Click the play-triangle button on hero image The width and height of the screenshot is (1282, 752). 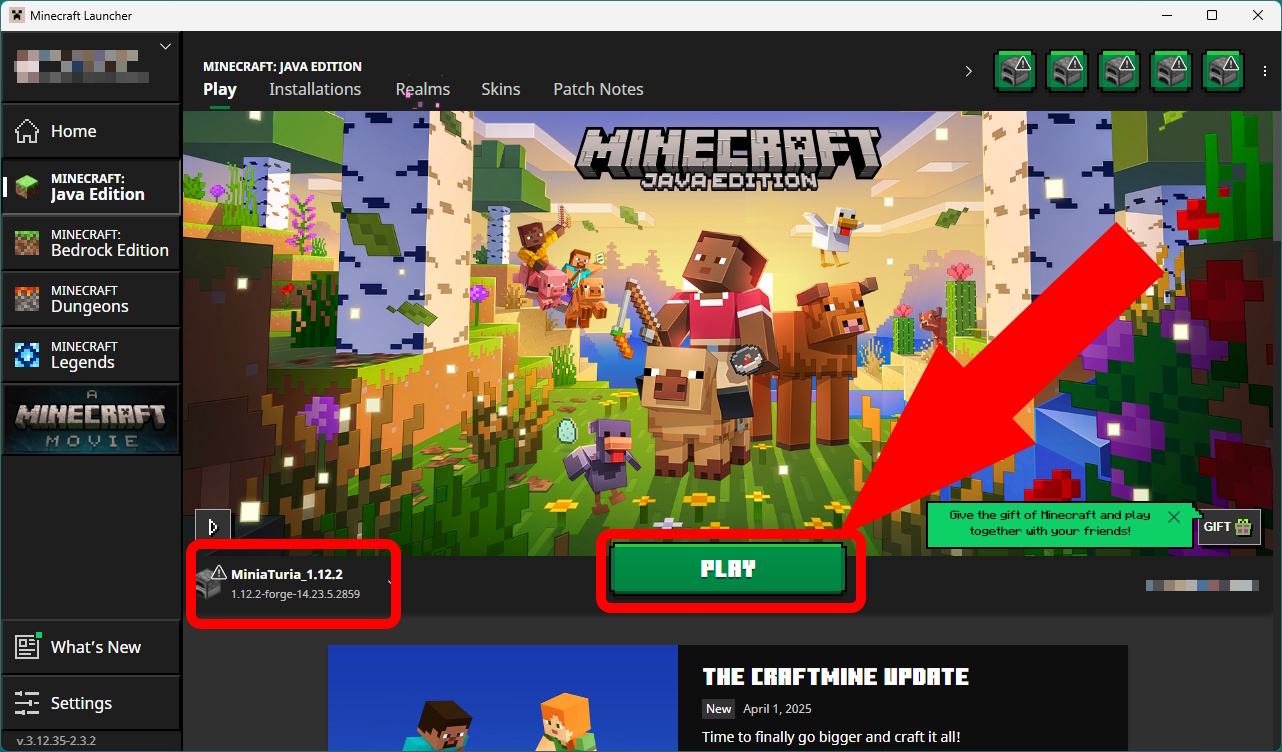coord(212,526)
